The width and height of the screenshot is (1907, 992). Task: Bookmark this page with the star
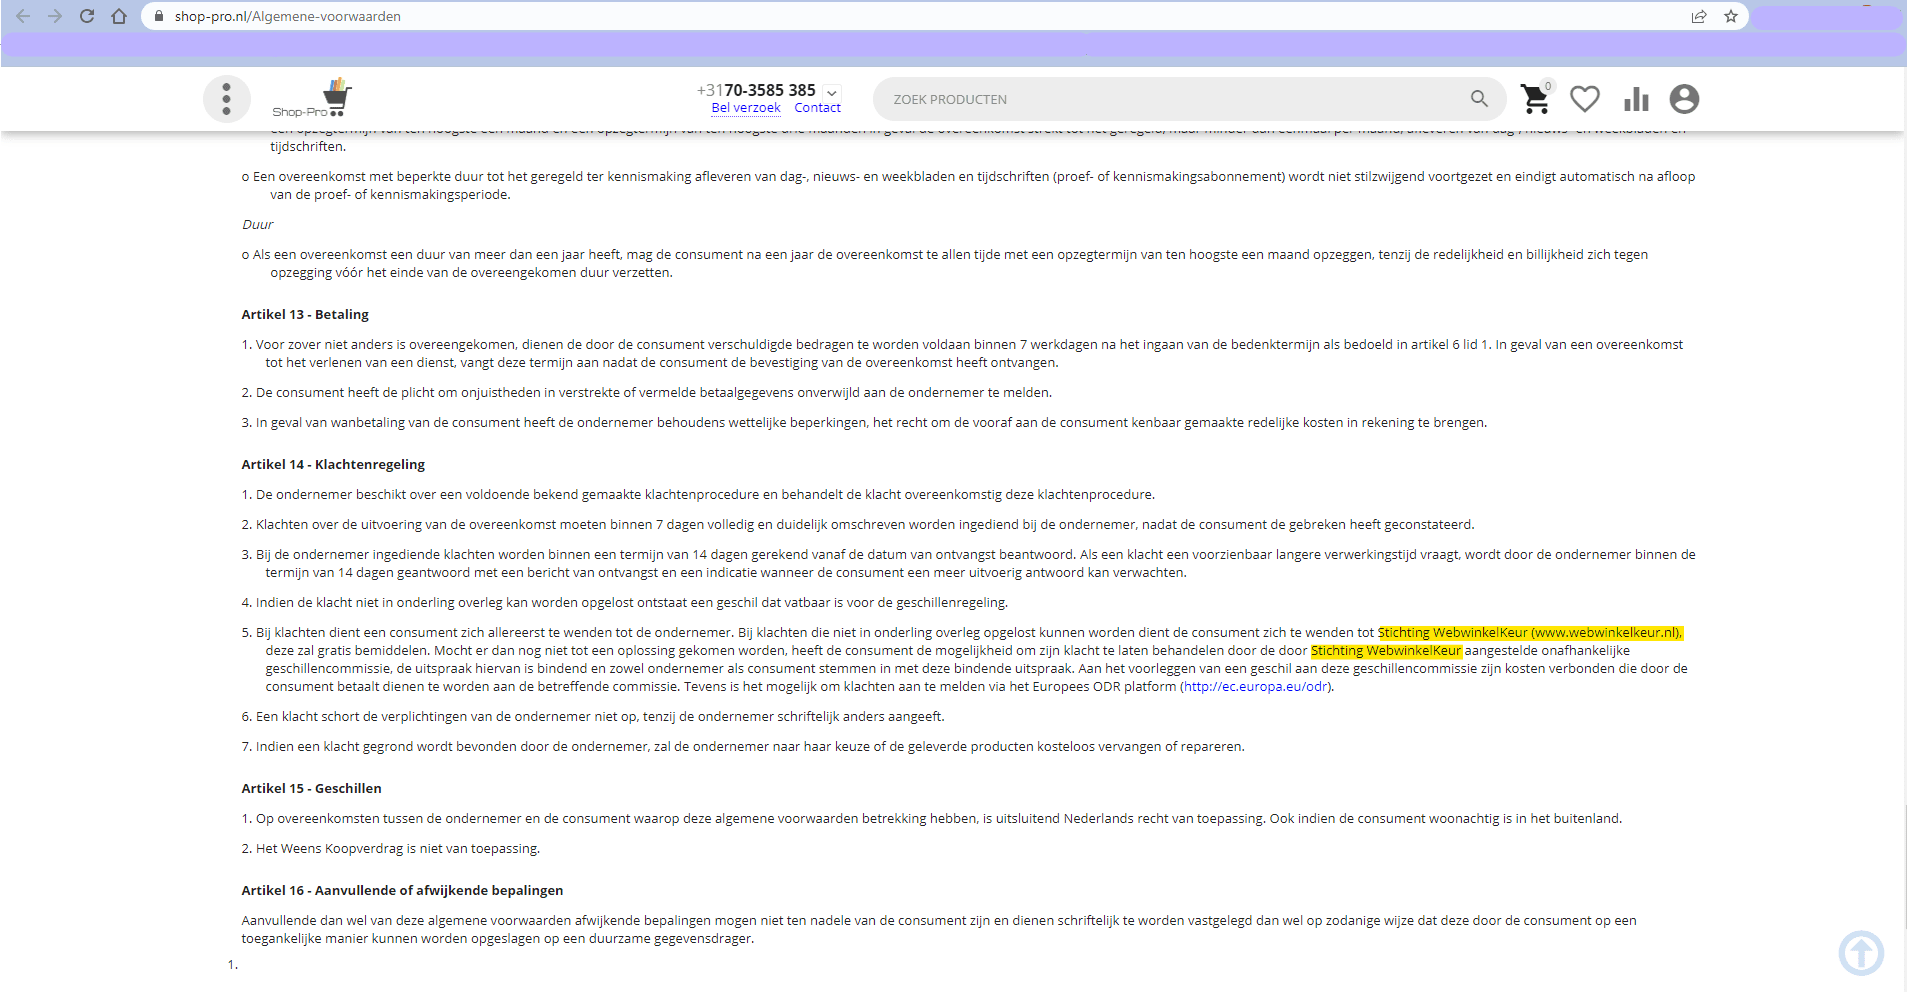tap(1731, 16)
